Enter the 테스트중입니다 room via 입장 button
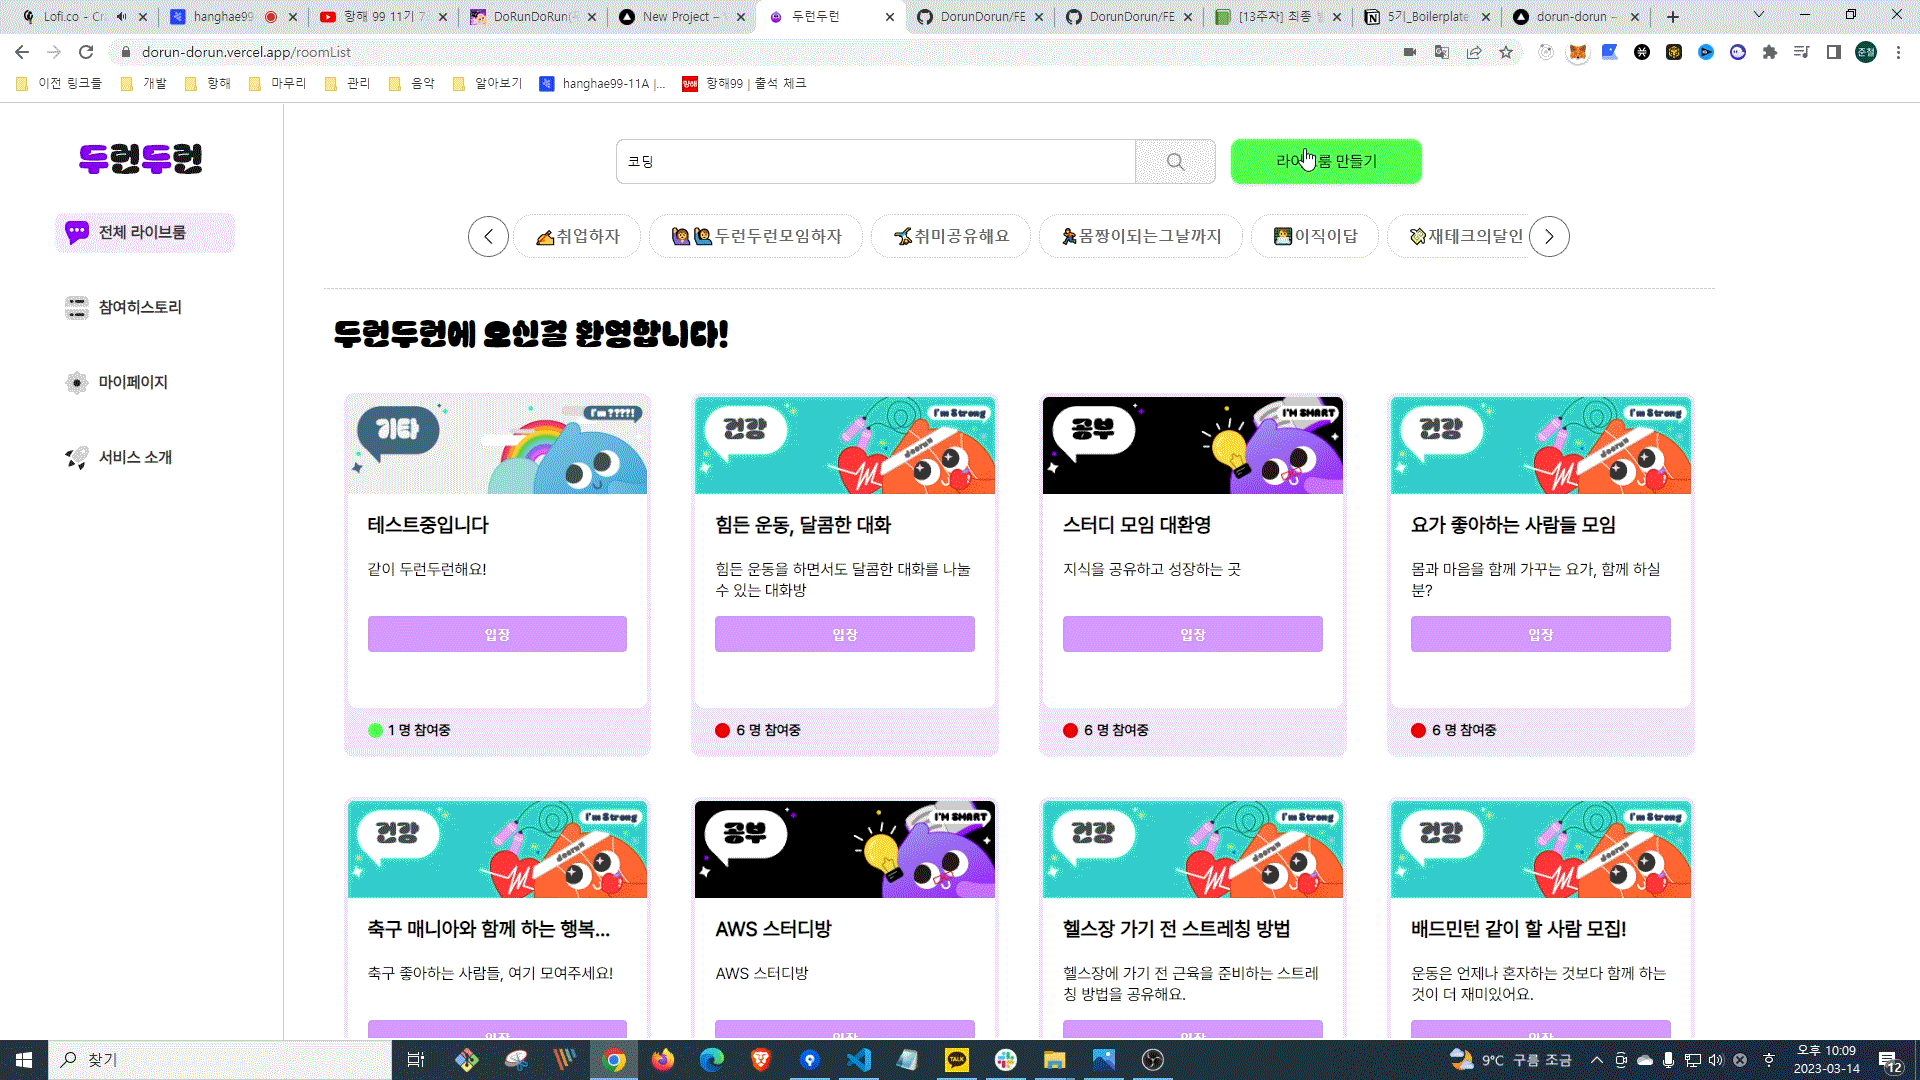1920x1080 pixels. coord(497,634)
